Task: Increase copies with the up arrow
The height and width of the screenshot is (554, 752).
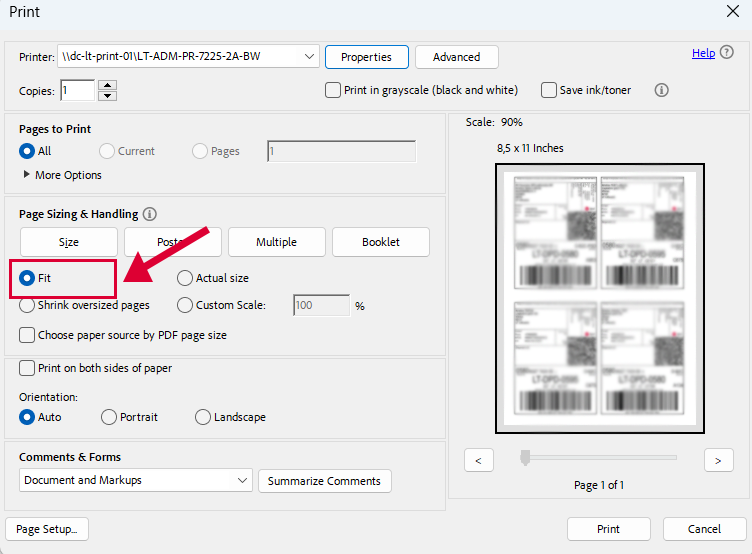Action: [x=107, y=85]
